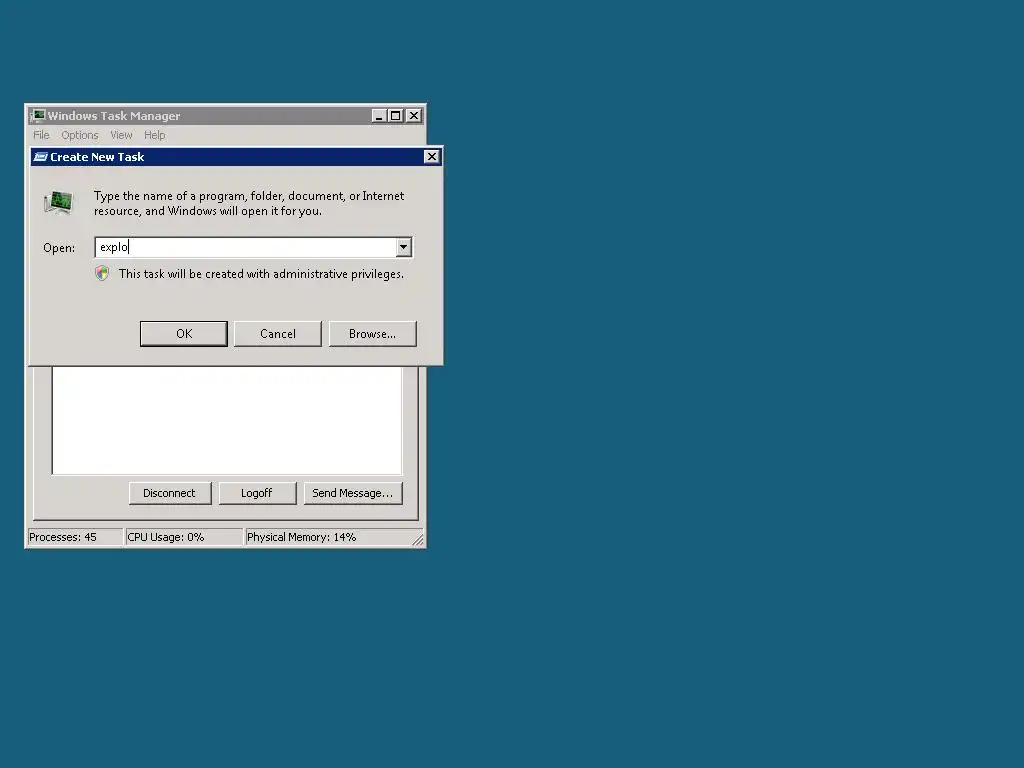Click the empty users list in Task Manager
The width and height of the screenshot is (1024, 768).
[227, 421]
